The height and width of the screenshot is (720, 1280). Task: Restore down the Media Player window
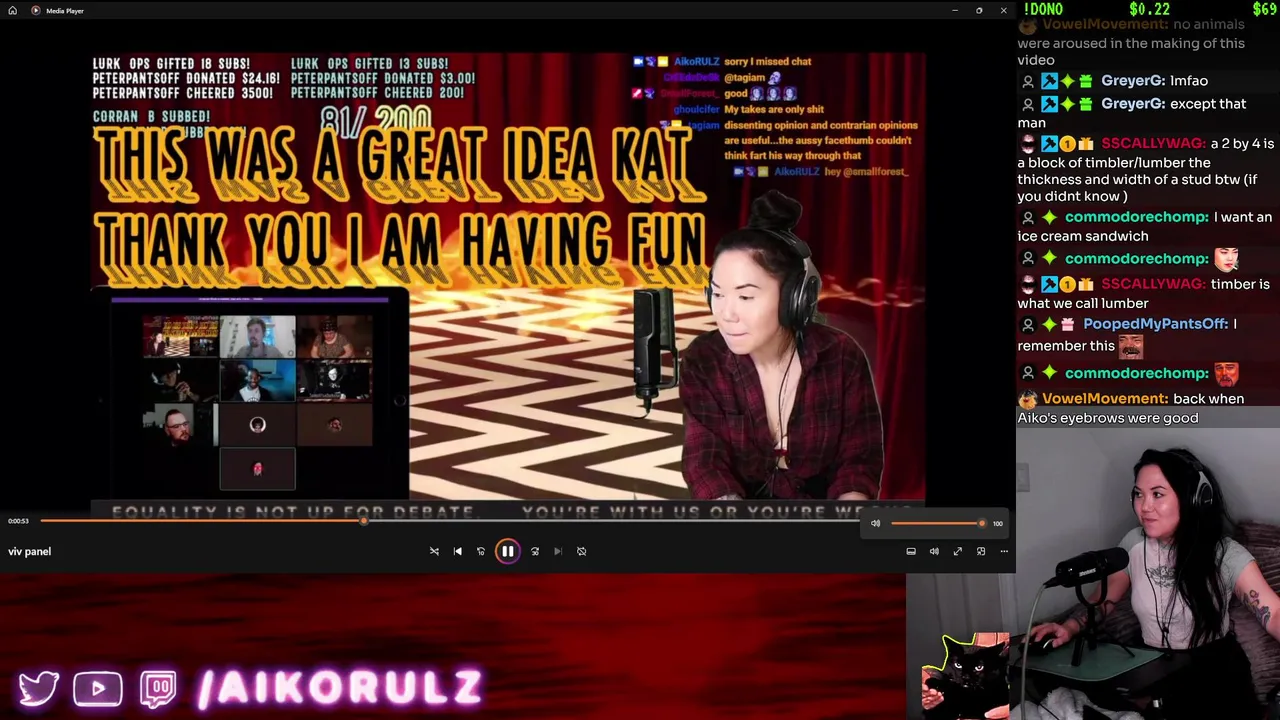979,10
